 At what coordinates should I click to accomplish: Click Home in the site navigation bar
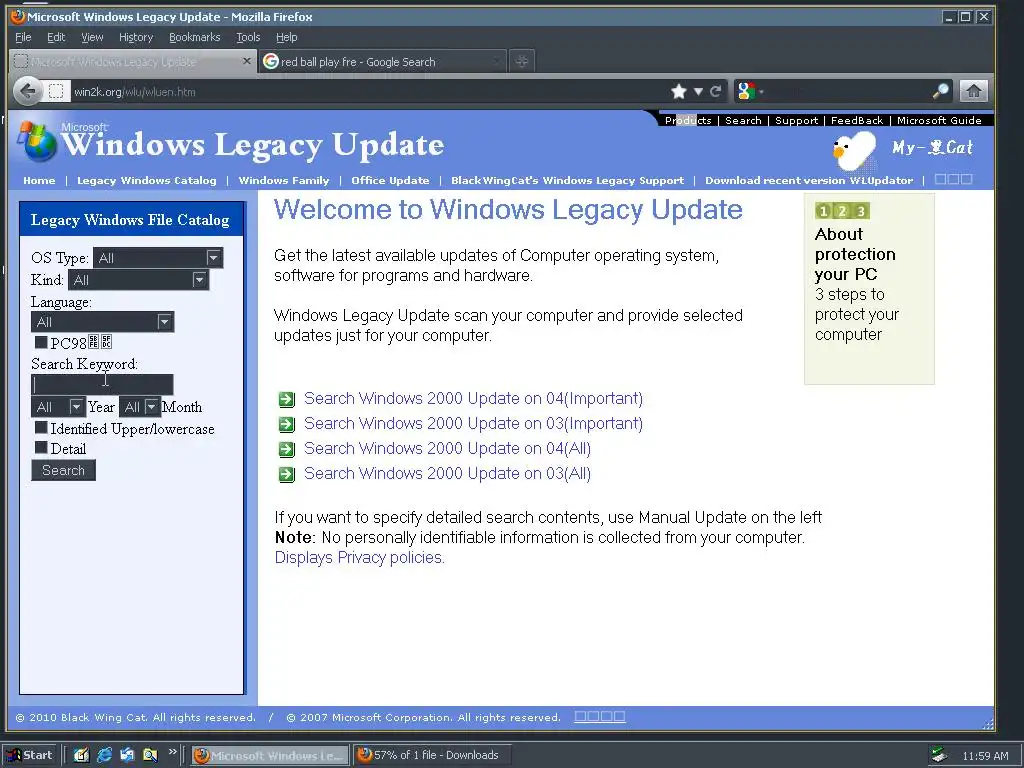pos(39,181)
